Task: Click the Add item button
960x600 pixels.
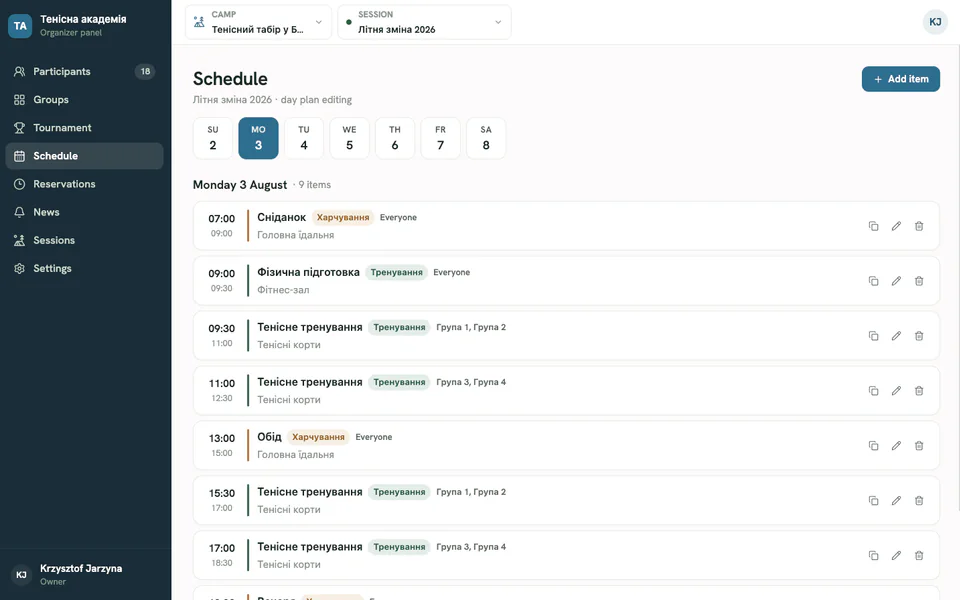Action: point(901,79)
